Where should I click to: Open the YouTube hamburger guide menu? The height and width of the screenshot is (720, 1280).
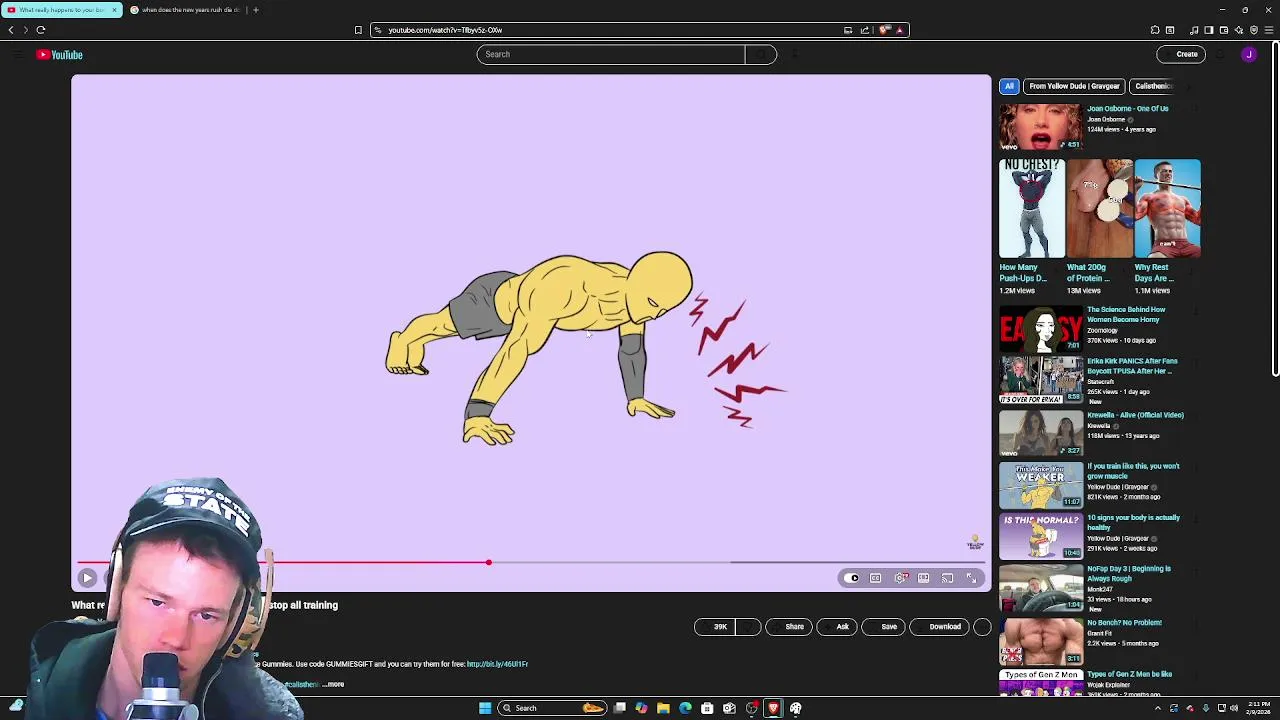pyautogui.click(x=17, y=55)
